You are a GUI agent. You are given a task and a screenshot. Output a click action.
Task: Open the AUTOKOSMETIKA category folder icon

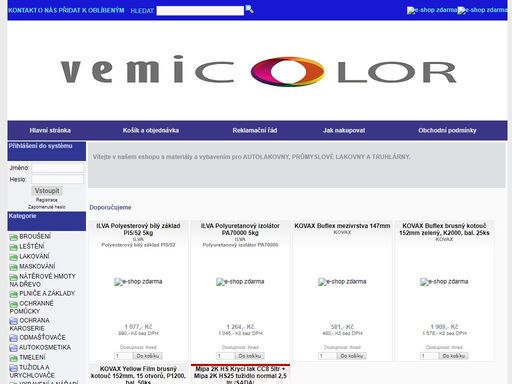point(14,348)
